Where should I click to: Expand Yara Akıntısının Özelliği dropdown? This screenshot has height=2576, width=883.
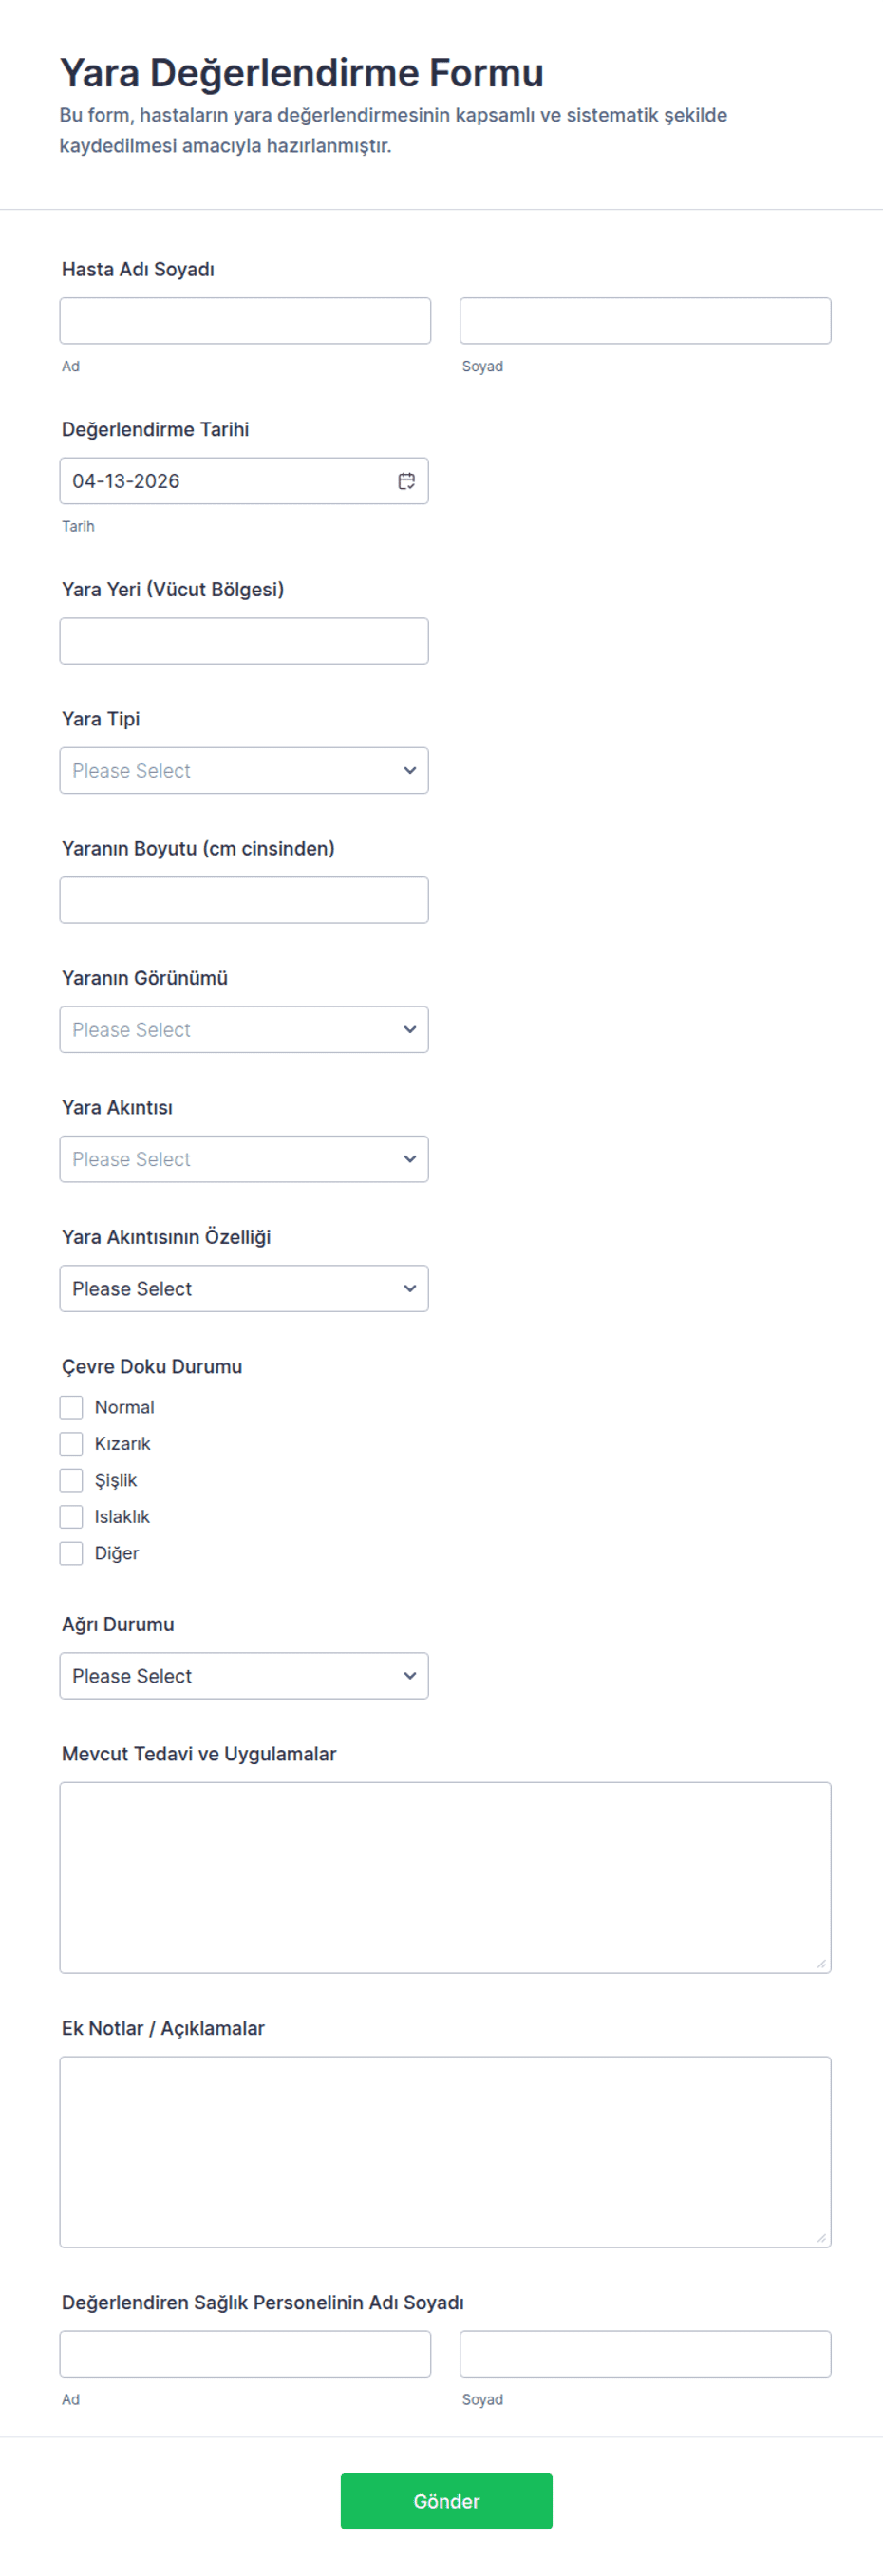[x=244, y=1288]
